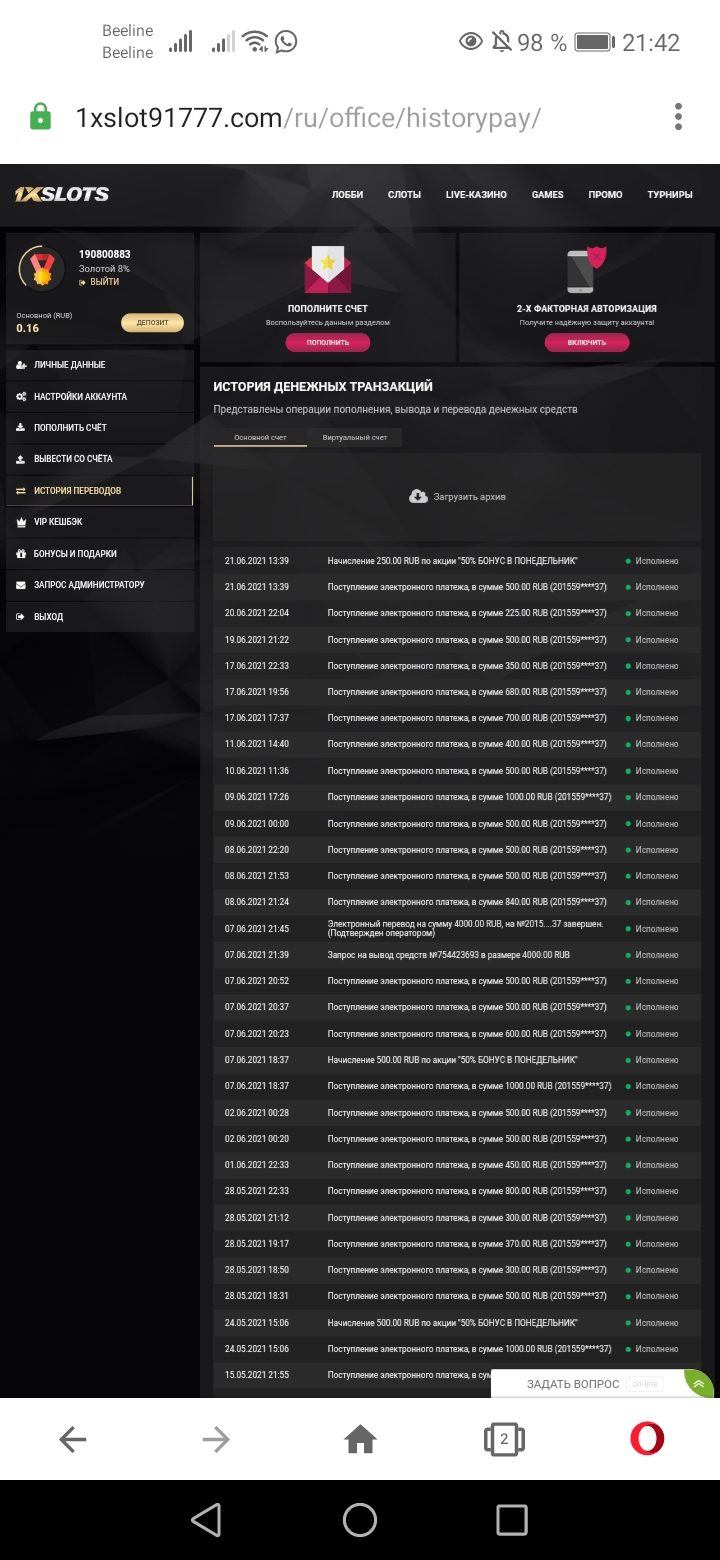Screen dimensions: 720x1560
Task: Click the cloud download archive icon
Action: (418, 496)
